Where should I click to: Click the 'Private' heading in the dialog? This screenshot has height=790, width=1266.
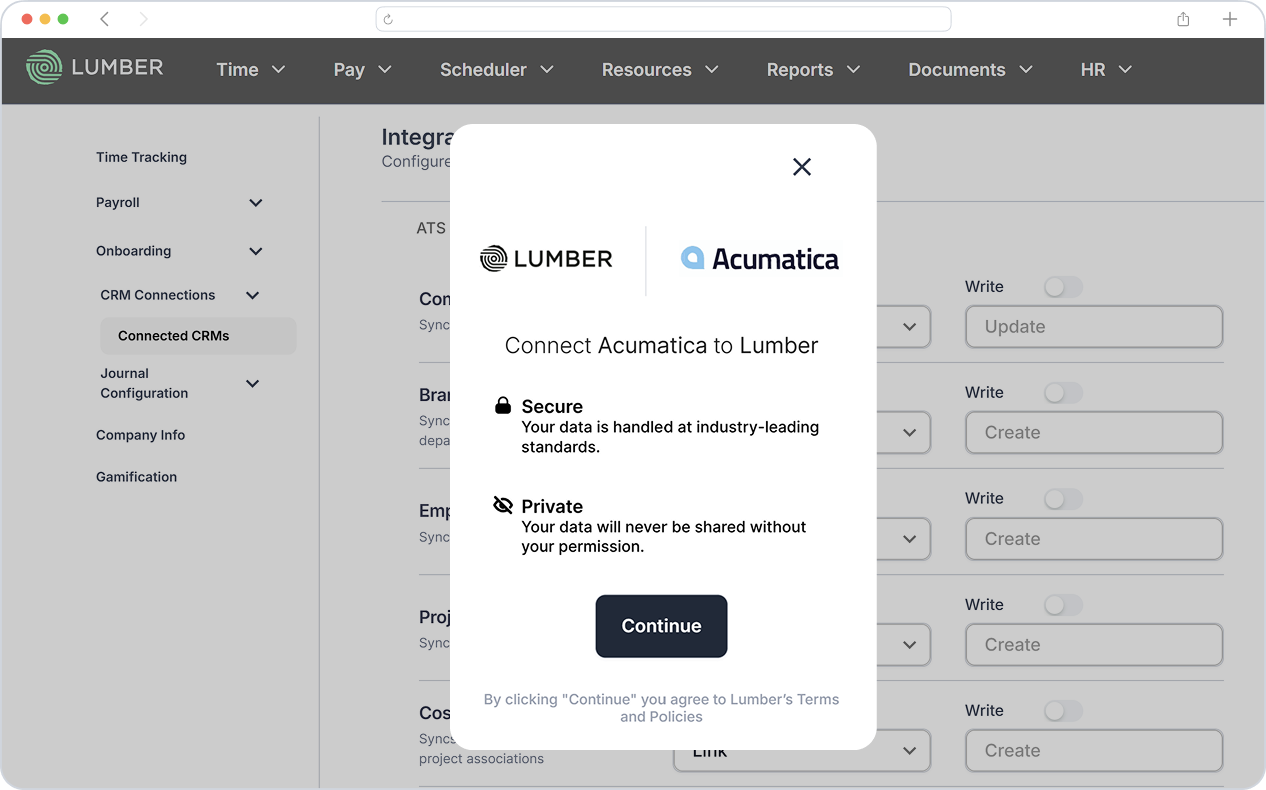pos(552,506)
